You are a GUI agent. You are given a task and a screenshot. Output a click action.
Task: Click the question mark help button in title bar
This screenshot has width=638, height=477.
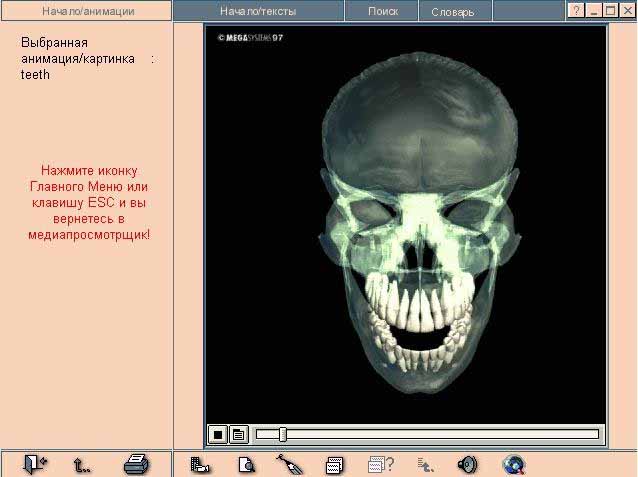577,10
